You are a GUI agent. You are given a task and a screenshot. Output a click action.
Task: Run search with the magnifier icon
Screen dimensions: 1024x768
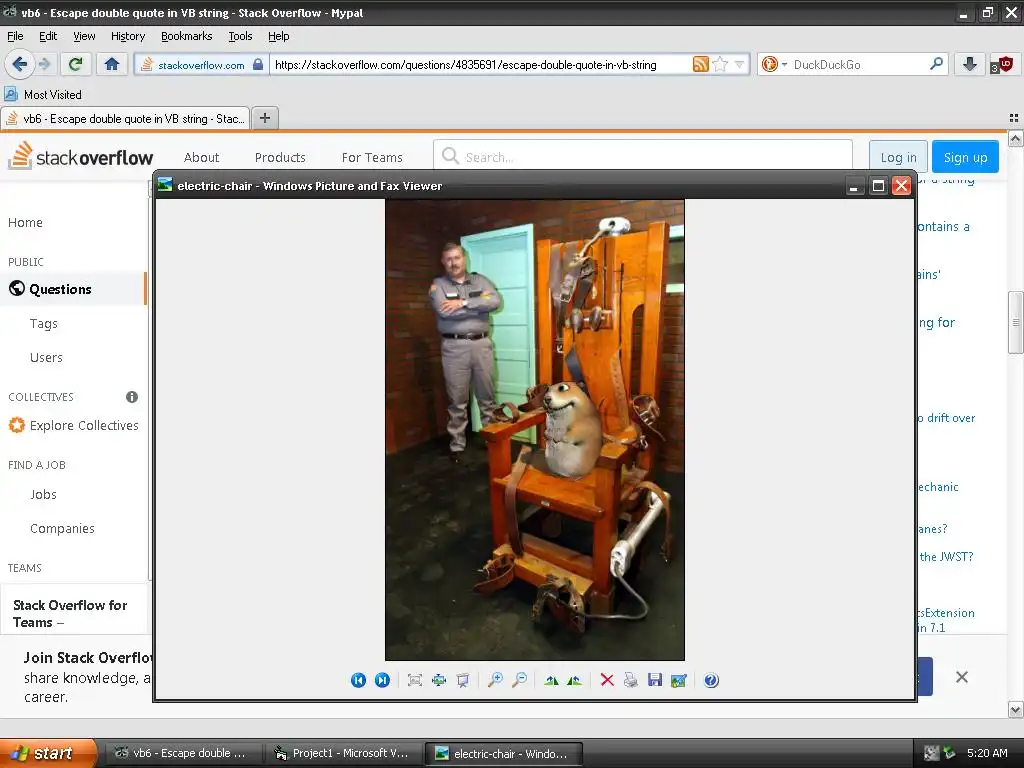(936, 64)
